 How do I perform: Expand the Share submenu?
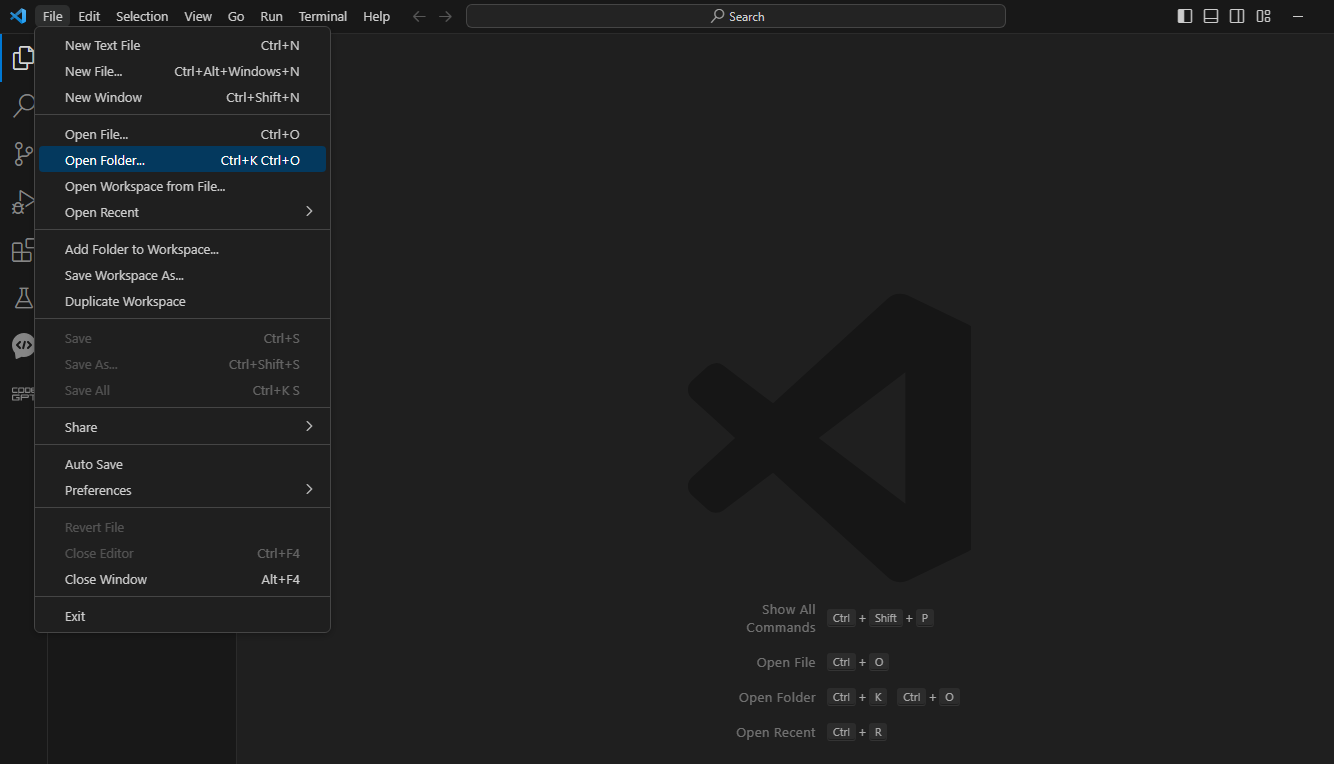[182, 427]
